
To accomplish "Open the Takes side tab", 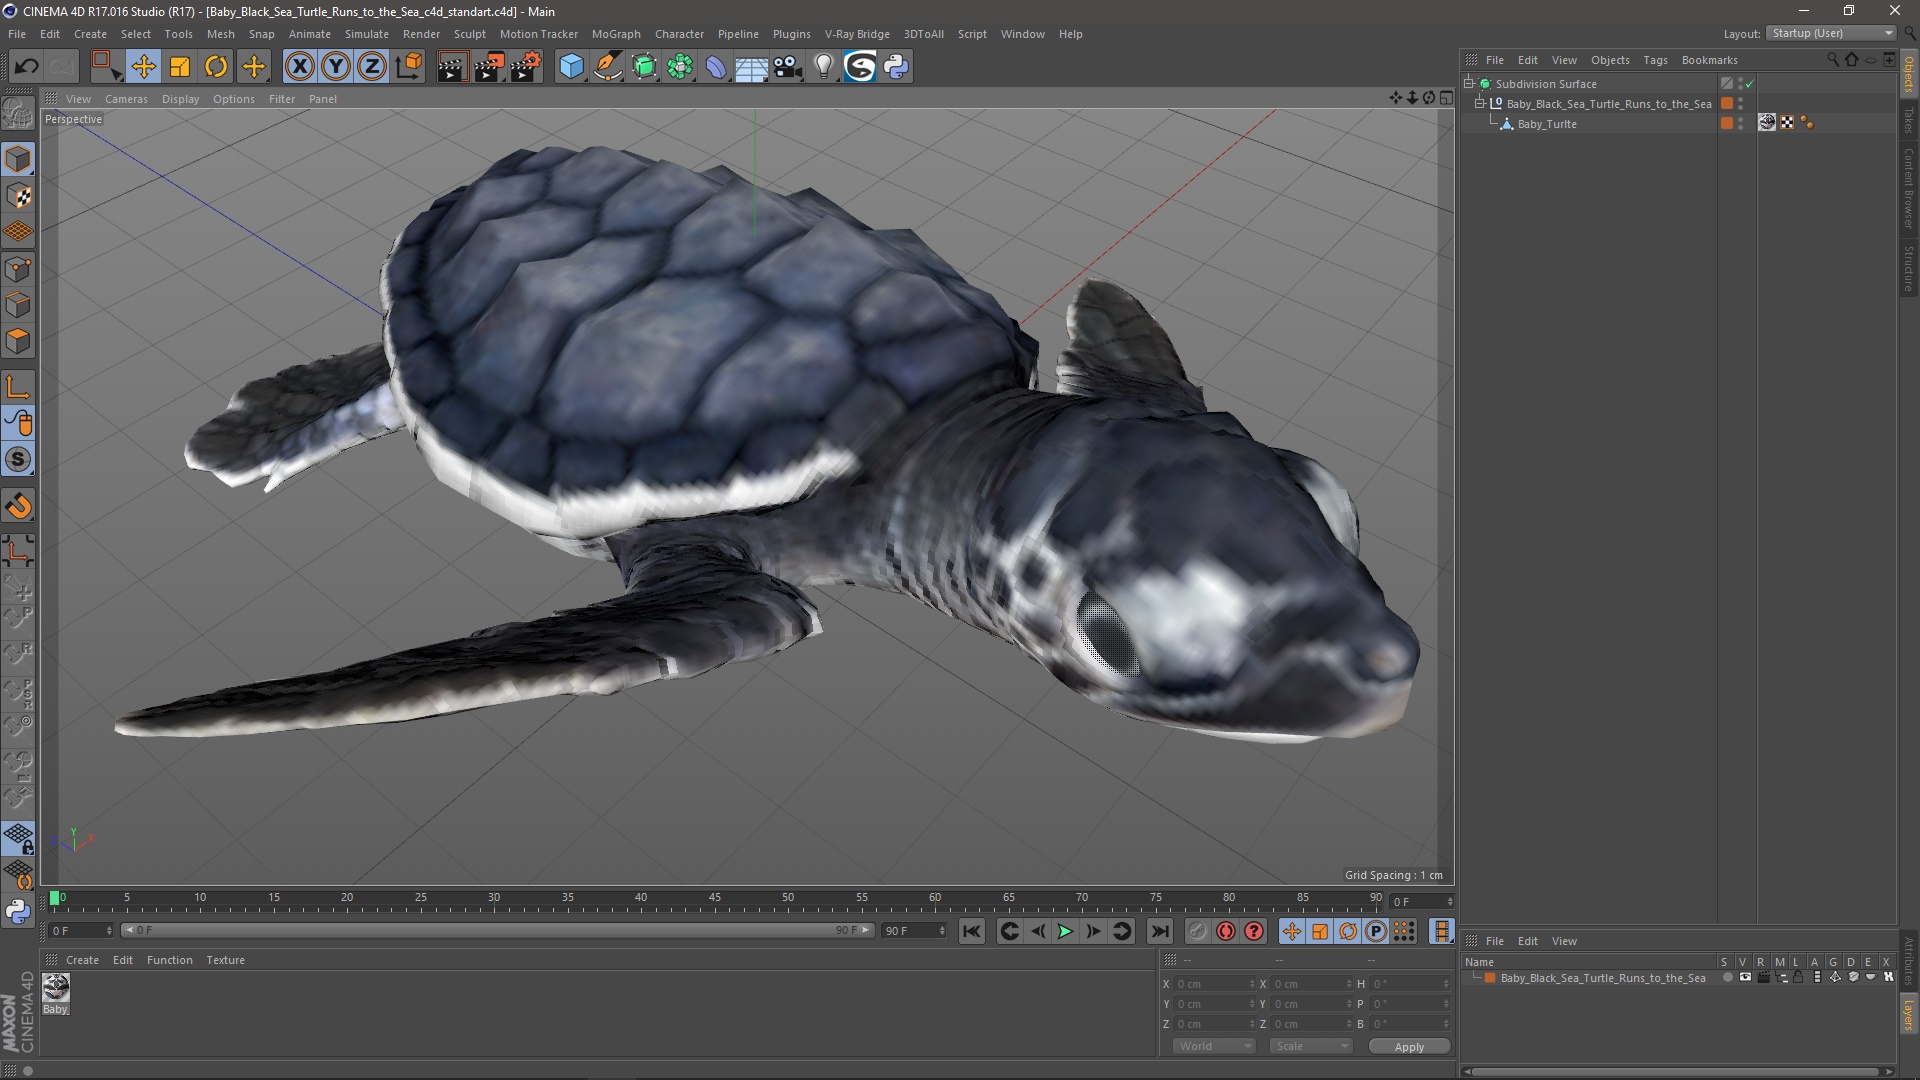I will [x=1908, y=120].
